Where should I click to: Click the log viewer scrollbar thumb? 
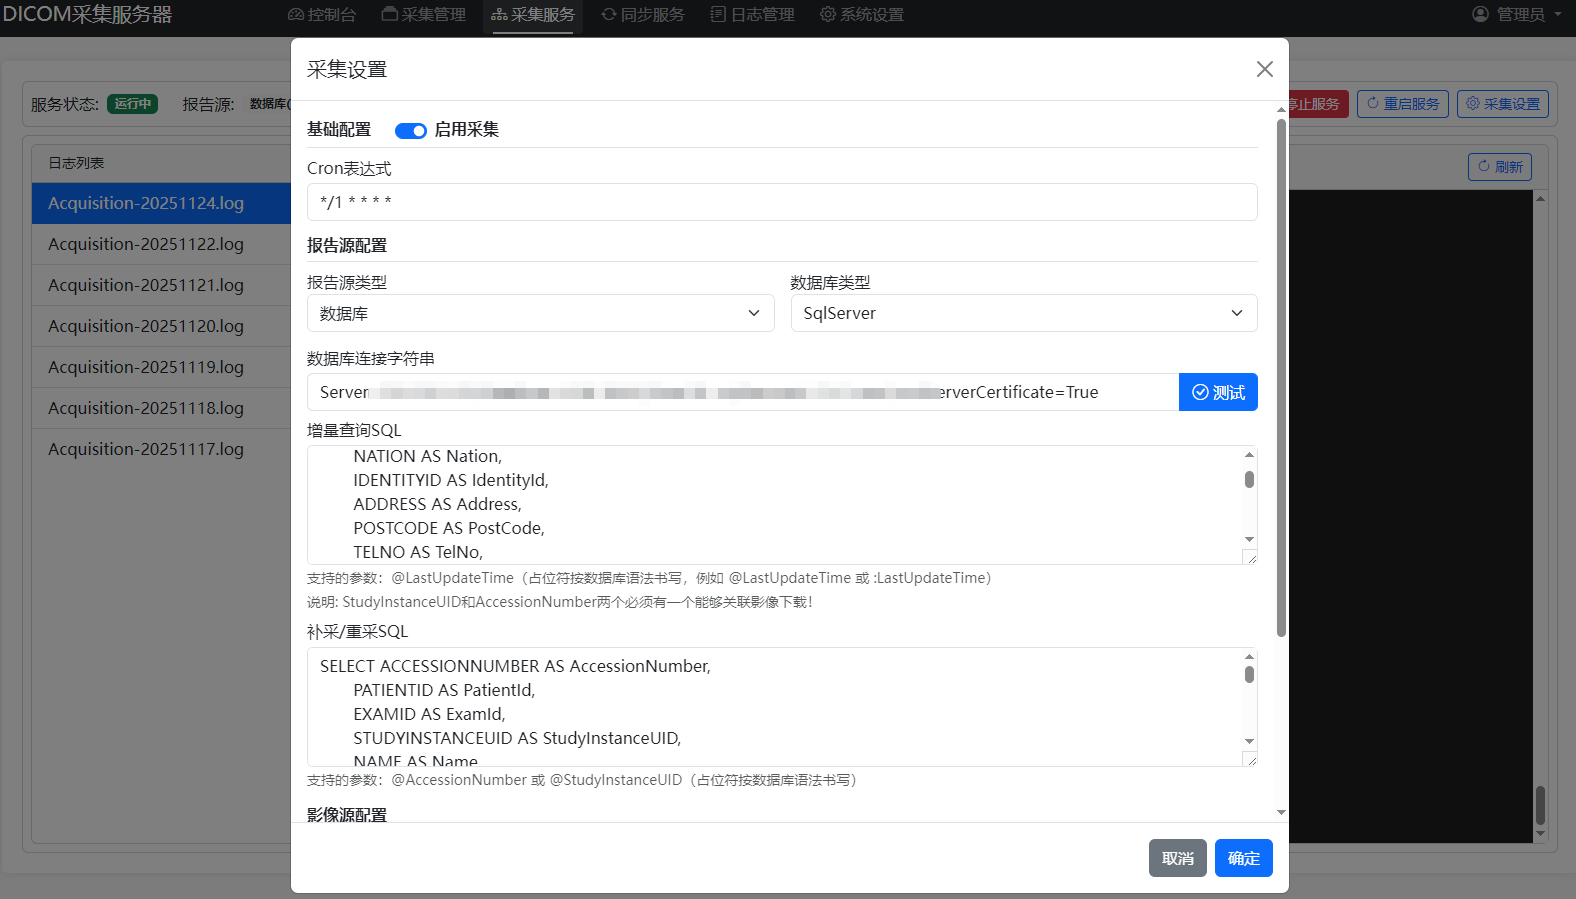tap(1540, 805)
